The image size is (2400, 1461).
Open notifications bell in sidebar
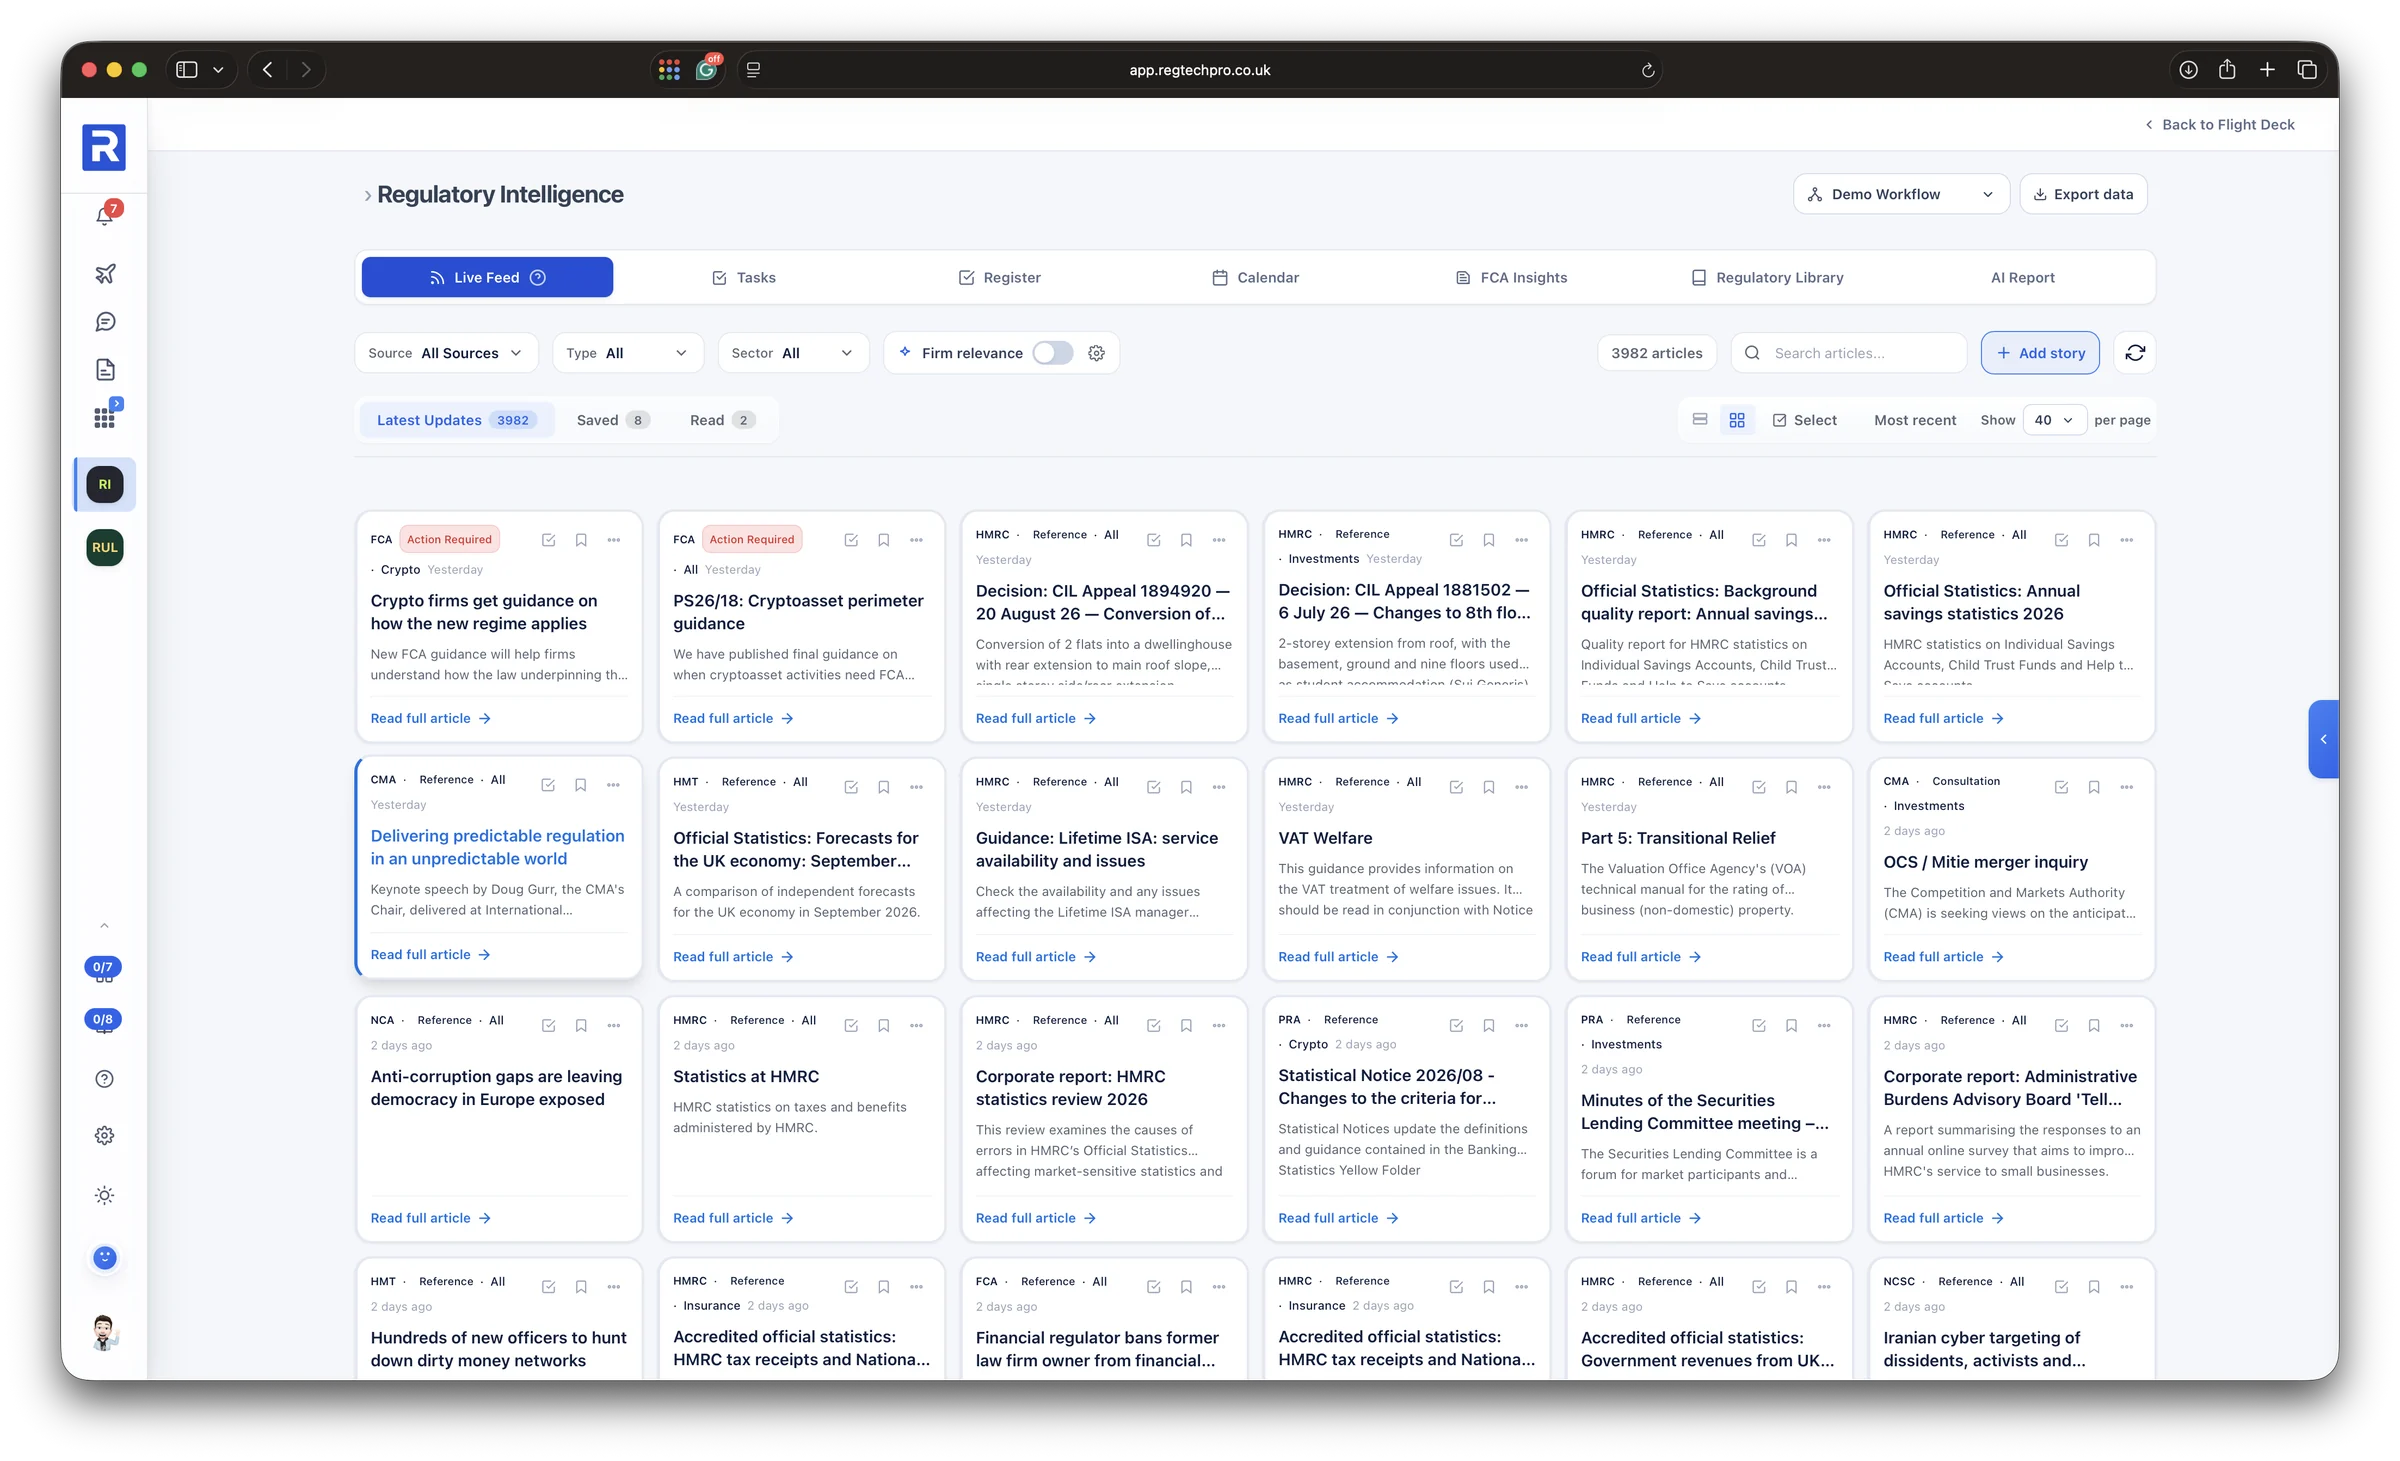[105, 216]
